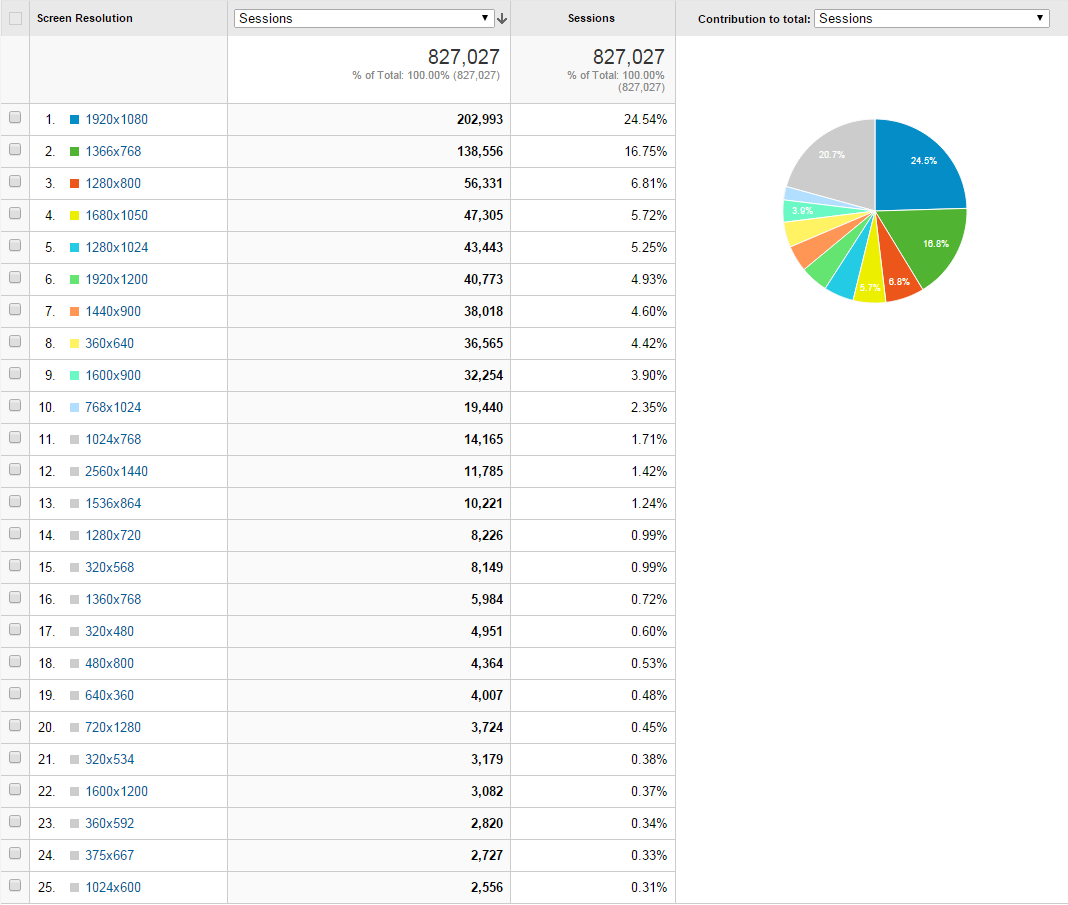1068x905 pixels.
Task: Check the 2560x1440 row checkbox
Action: 15,470
